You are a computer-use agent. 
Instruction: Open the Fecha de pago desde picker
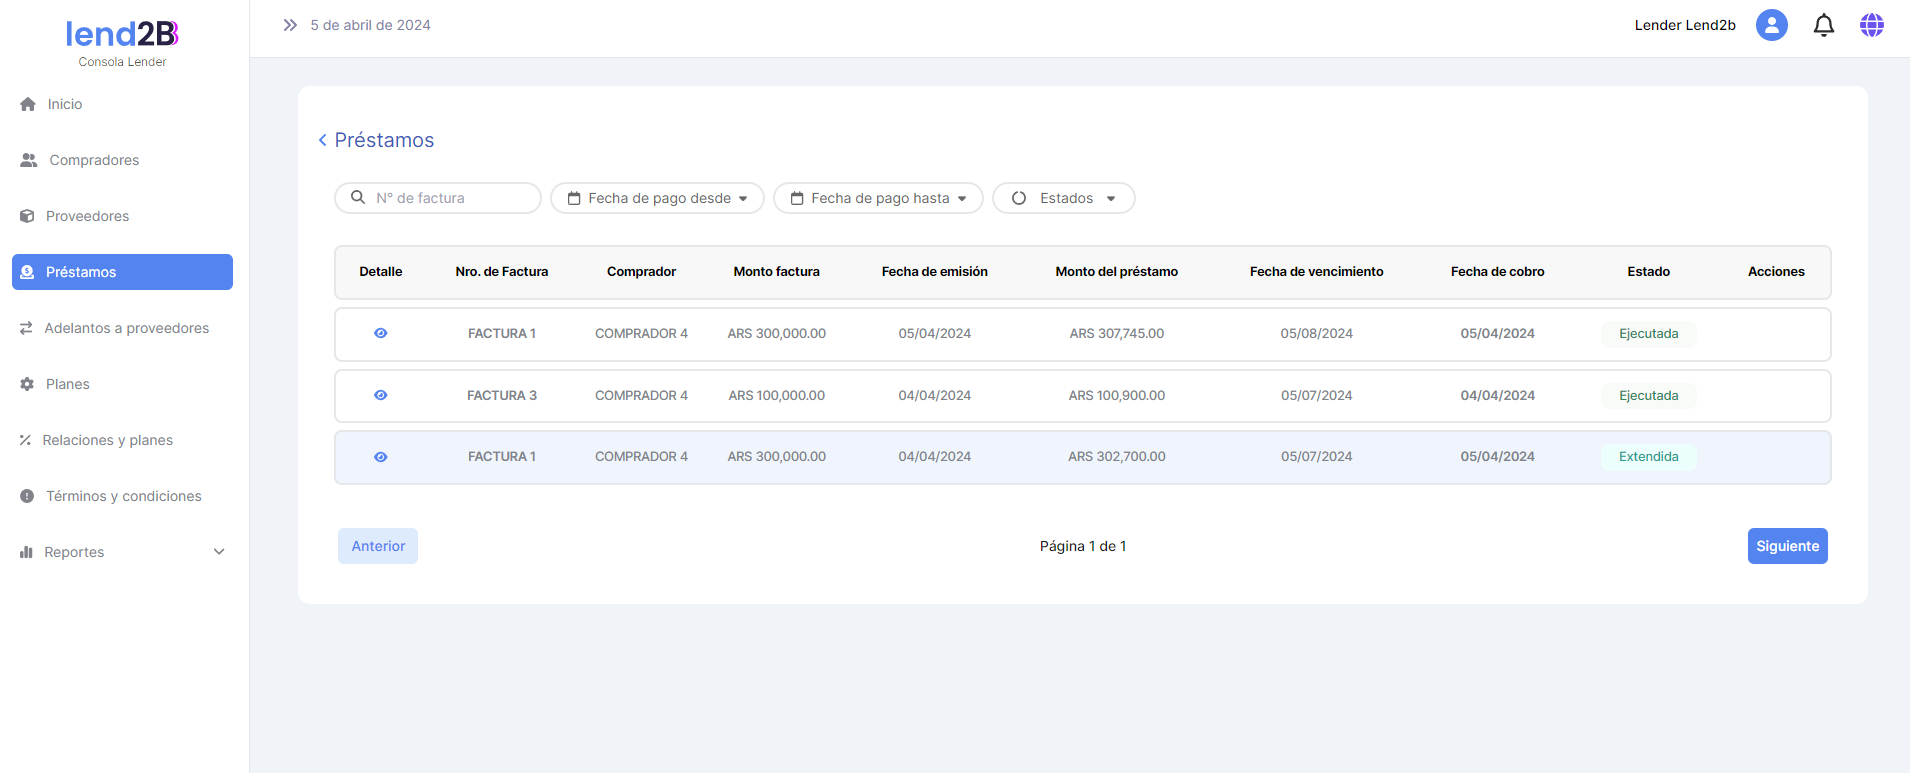pos(657,198)
